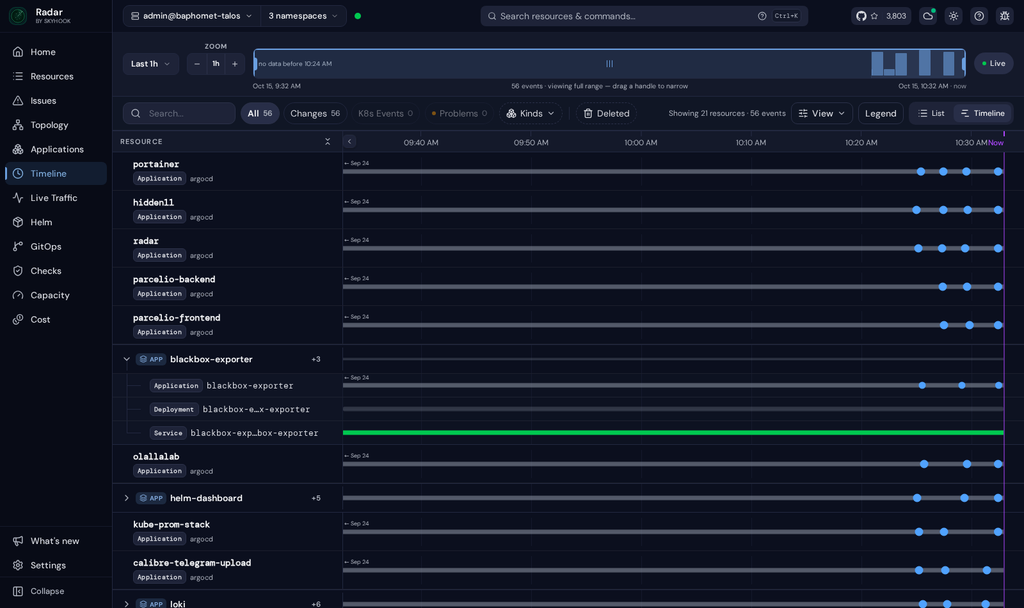Select the radar application row
This screenshot has width=1024, height=608.
(x=227, y=248)
